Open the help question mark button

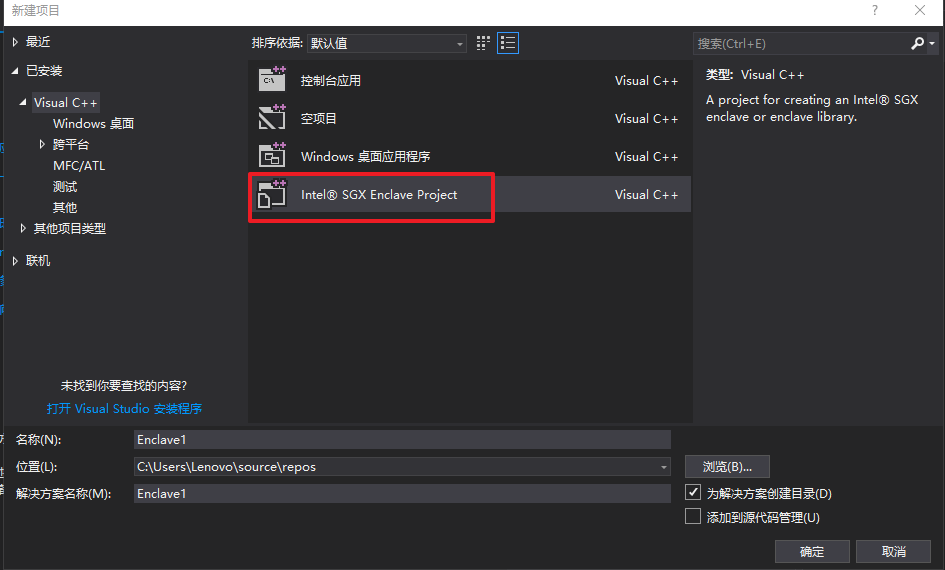tap(874, 10)
